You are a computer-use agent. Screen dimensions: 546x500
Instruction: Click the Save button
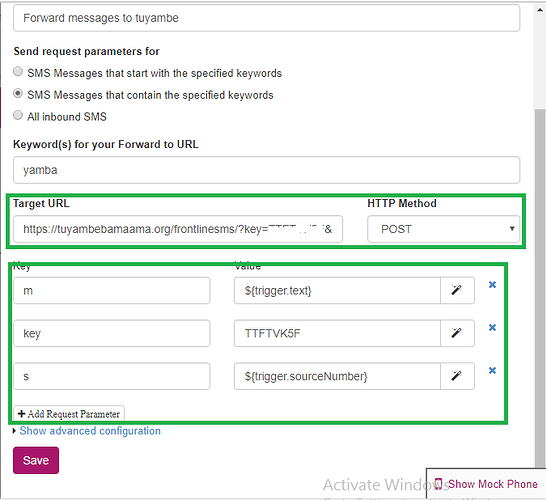[x=36, y=460]
